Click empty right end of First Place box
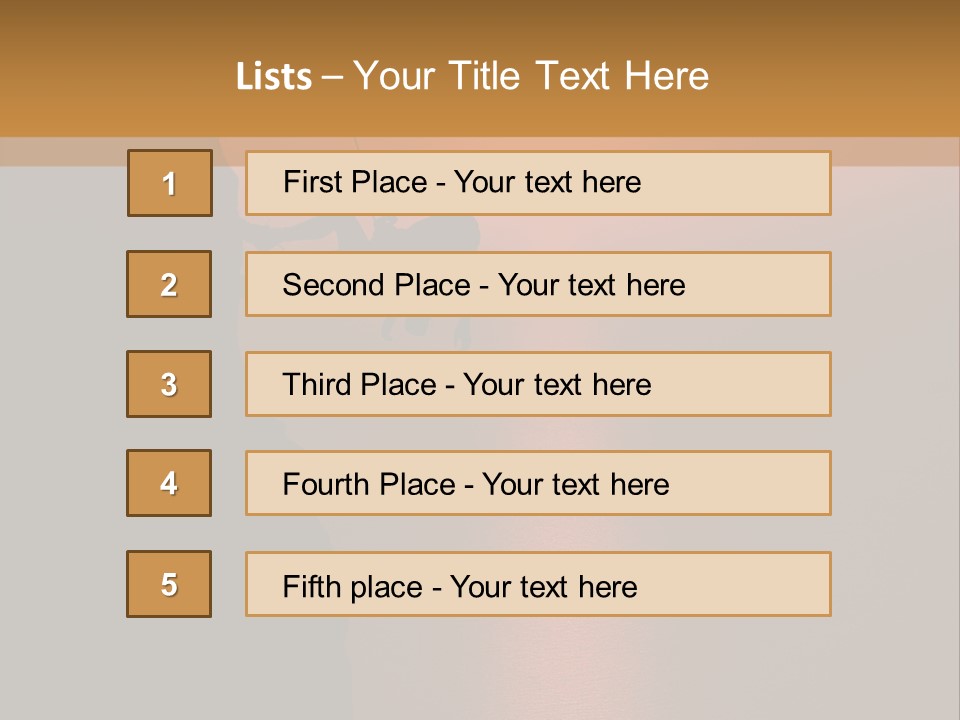Image resolution: width=960 pixels, height=720 pixels. (760, 183)
